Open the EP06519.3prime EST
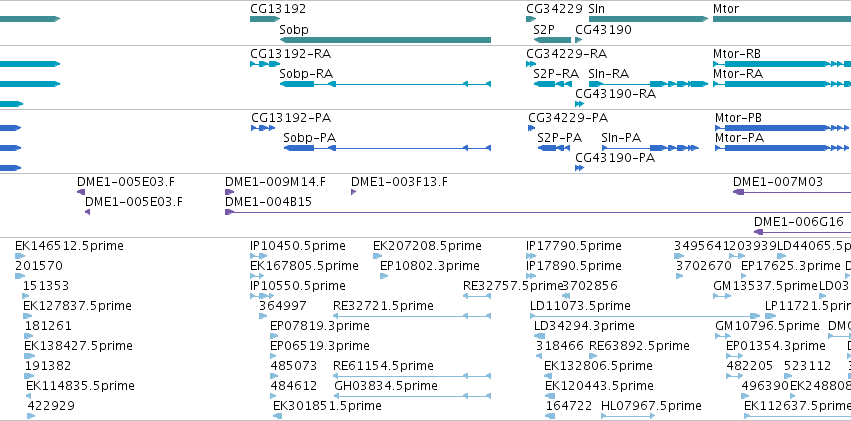The height and width of the screenshot is (421, 851). 273,356
